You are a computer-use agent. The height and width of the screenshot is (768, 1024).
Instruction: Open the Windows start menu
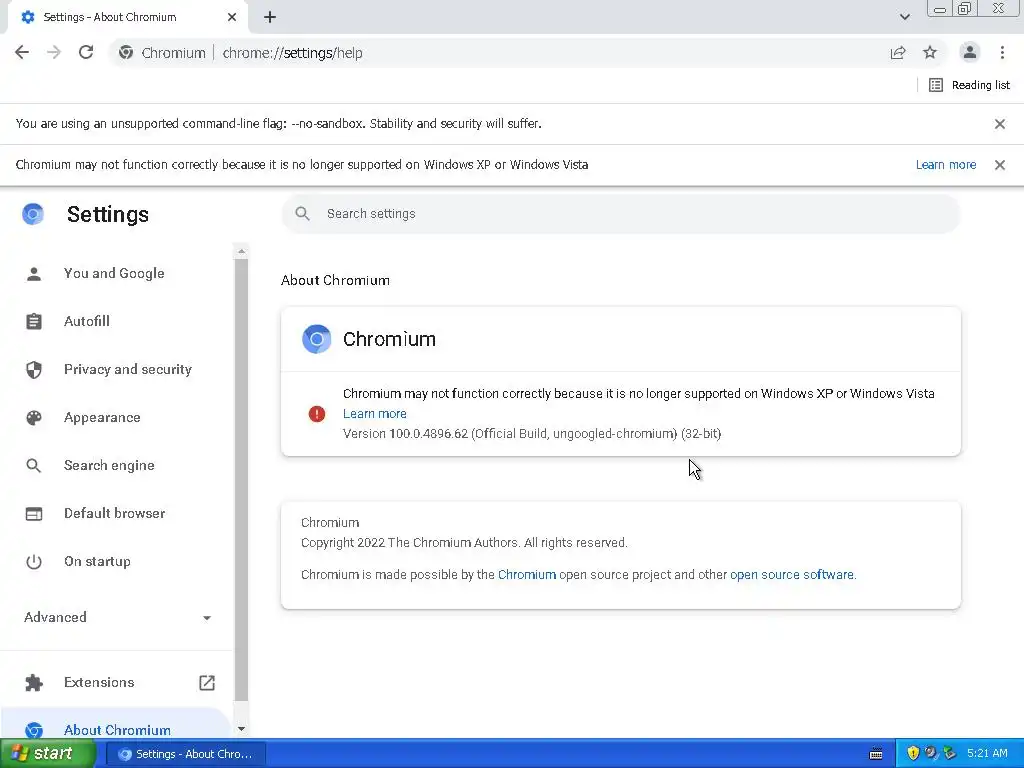[x=47, y=754]
